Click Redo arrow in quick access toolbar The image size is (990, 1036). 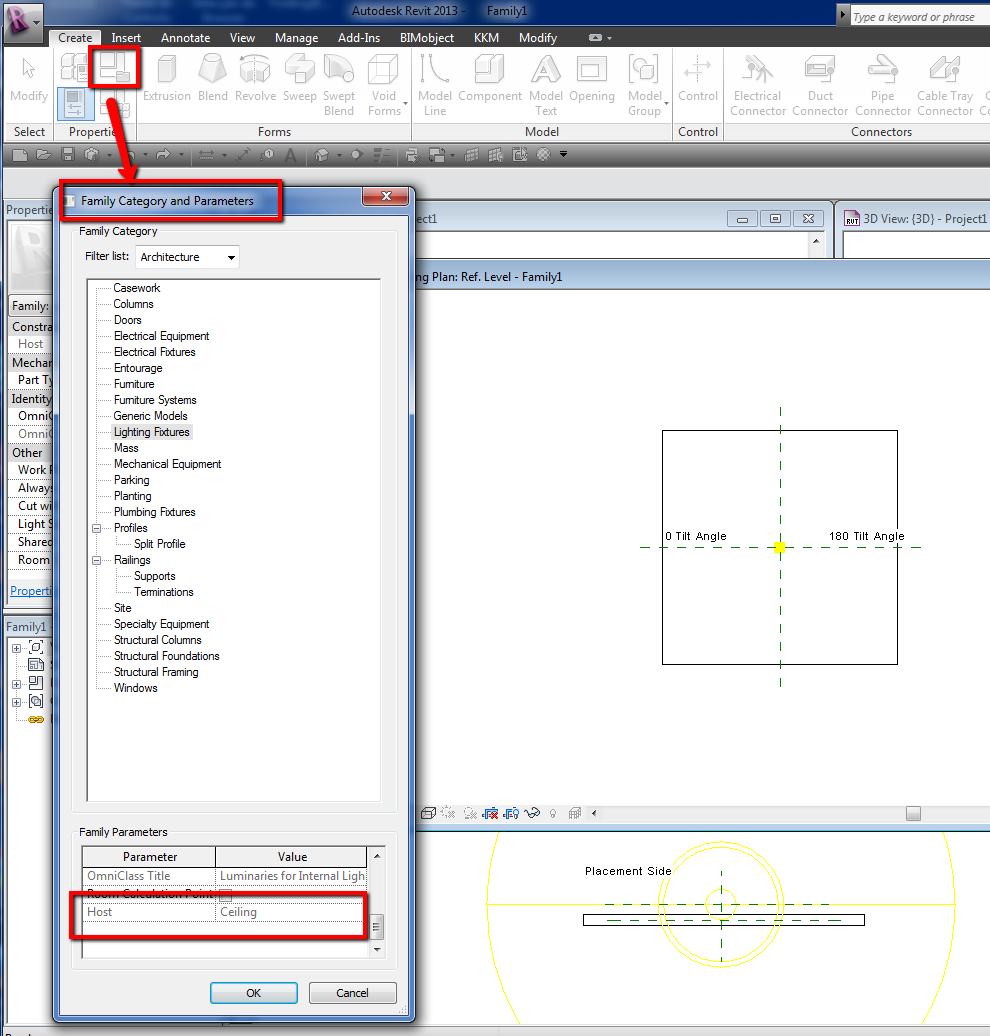[163, 155]
